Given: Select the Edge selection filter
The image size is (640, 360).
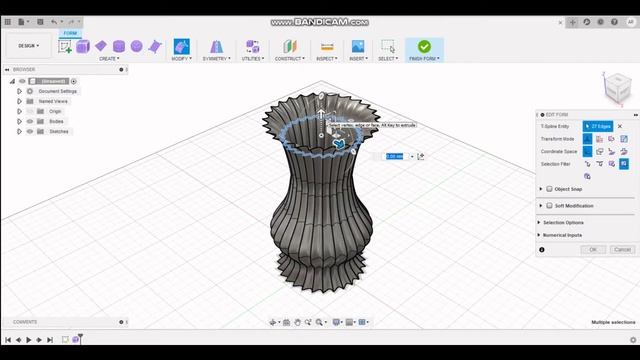Looking at the screenshot, I should point(600,164).
